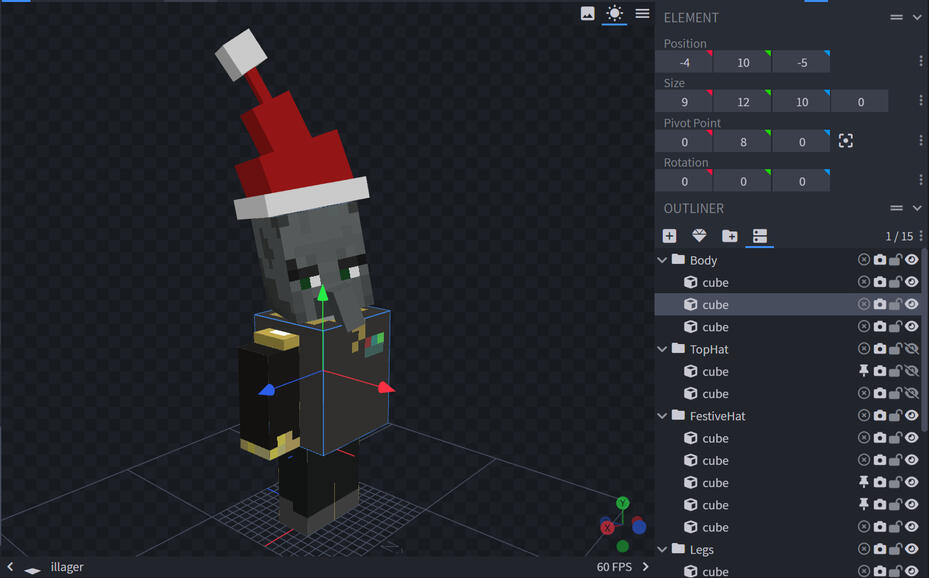
Task: Click the Add Mesh icon in Outliner
Action: pos(699,236)
